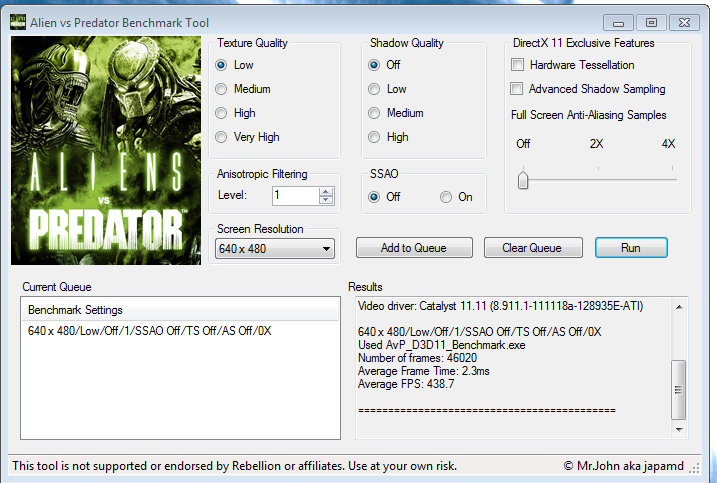Click the app icon in title bar
The width and height of the screenshot is (717, 483).
pos(18,22)
